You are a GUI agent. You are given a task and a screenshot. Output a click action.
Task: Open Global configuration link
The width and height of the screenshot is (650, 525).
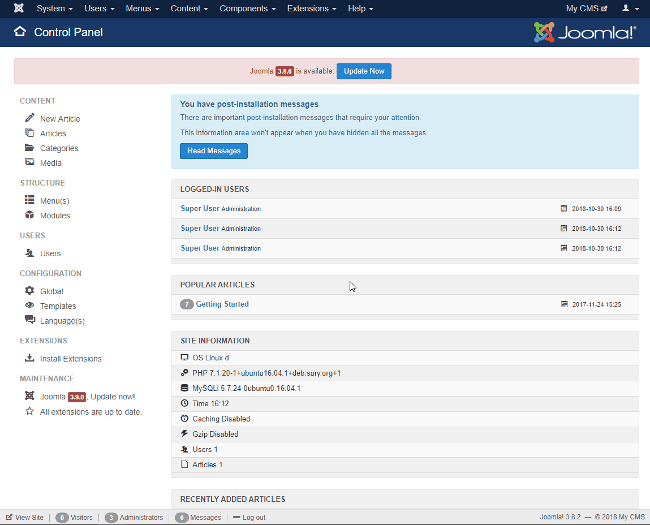[x=52, y=291]
